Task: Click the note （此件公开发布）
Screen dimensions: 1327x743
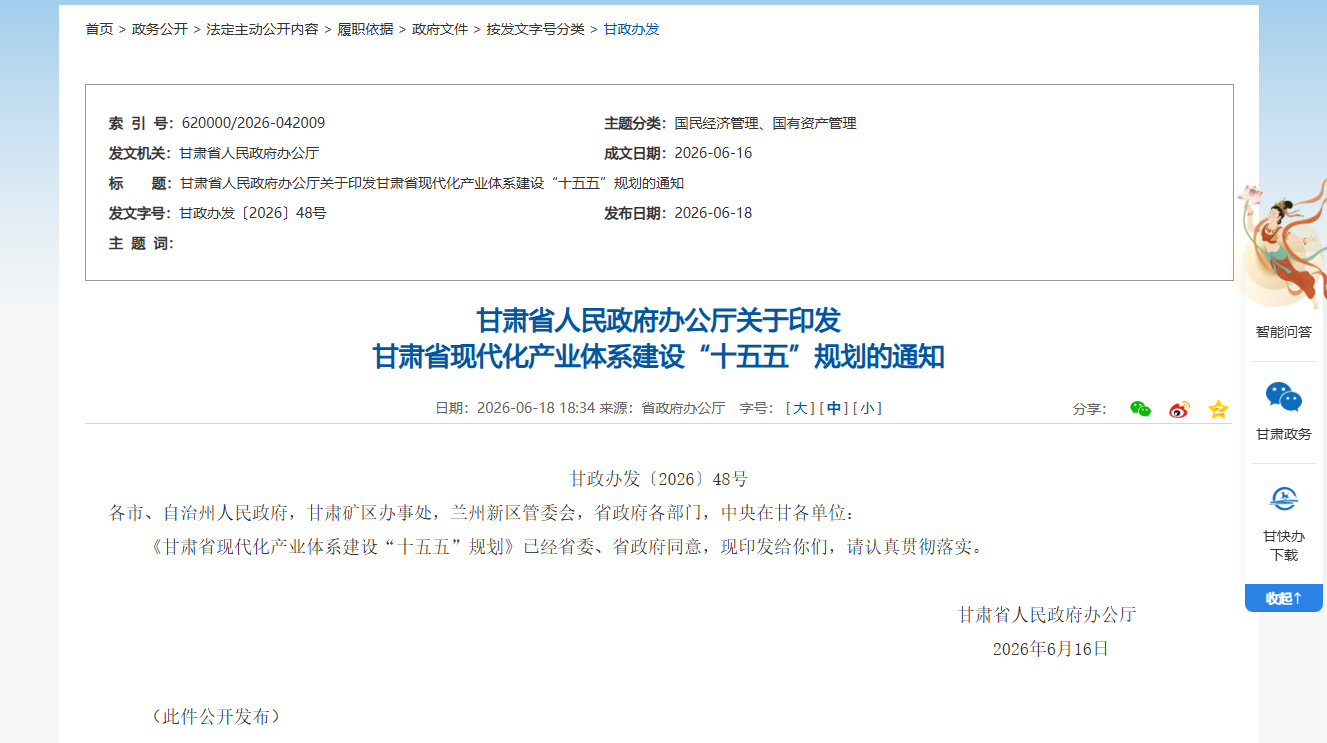Action: 216,716
